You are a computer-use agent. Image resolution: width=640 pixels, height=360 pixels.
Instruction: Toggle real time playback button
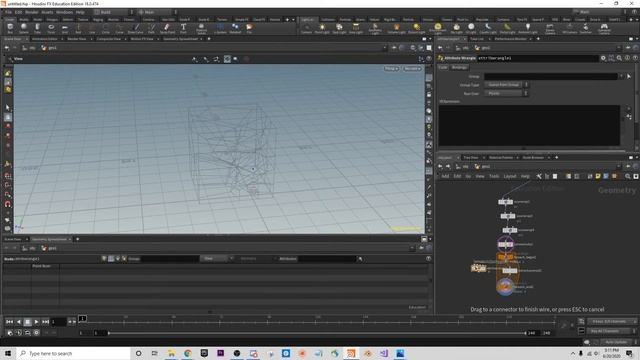pyautogui.click(x=10, y=333)
